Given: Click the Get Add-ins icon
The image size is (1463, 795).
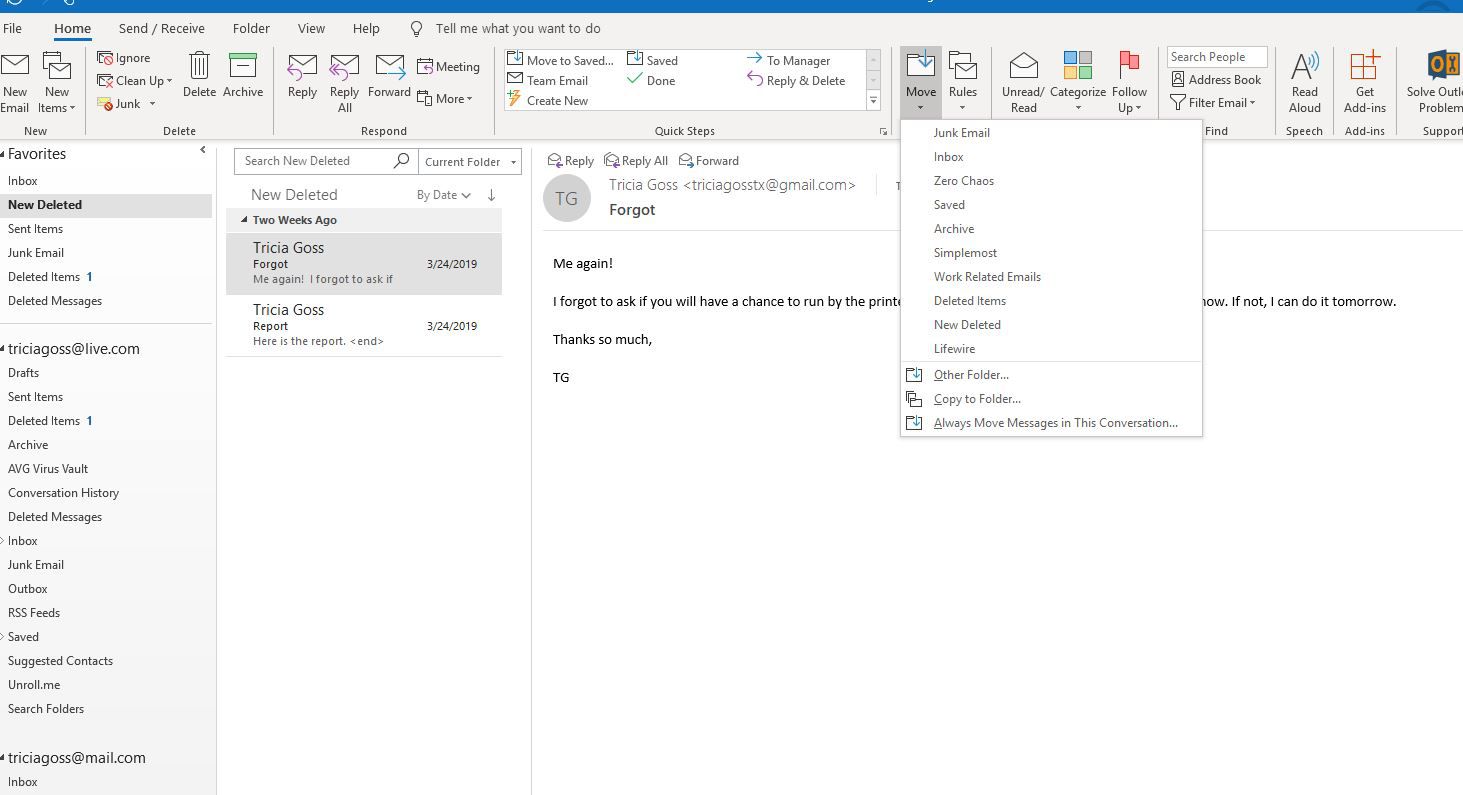Looking at the screenshot, I should [x=1364, y=66].
